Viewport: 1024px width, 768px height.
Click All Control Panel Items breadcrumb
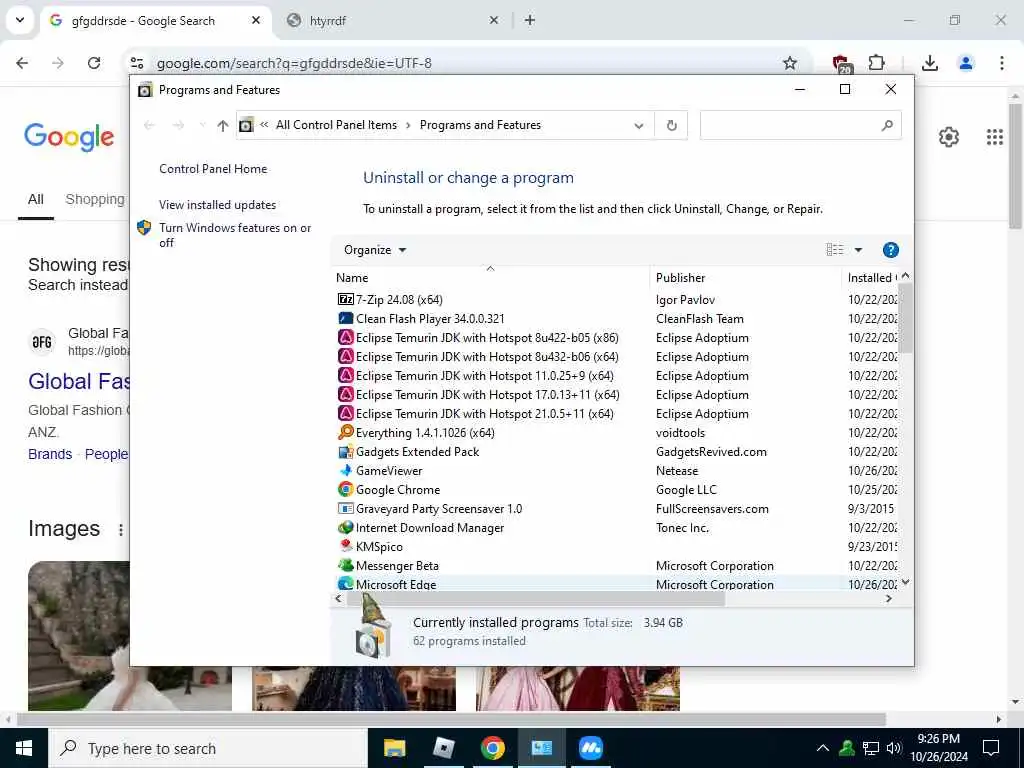click(x=336, y=125)
